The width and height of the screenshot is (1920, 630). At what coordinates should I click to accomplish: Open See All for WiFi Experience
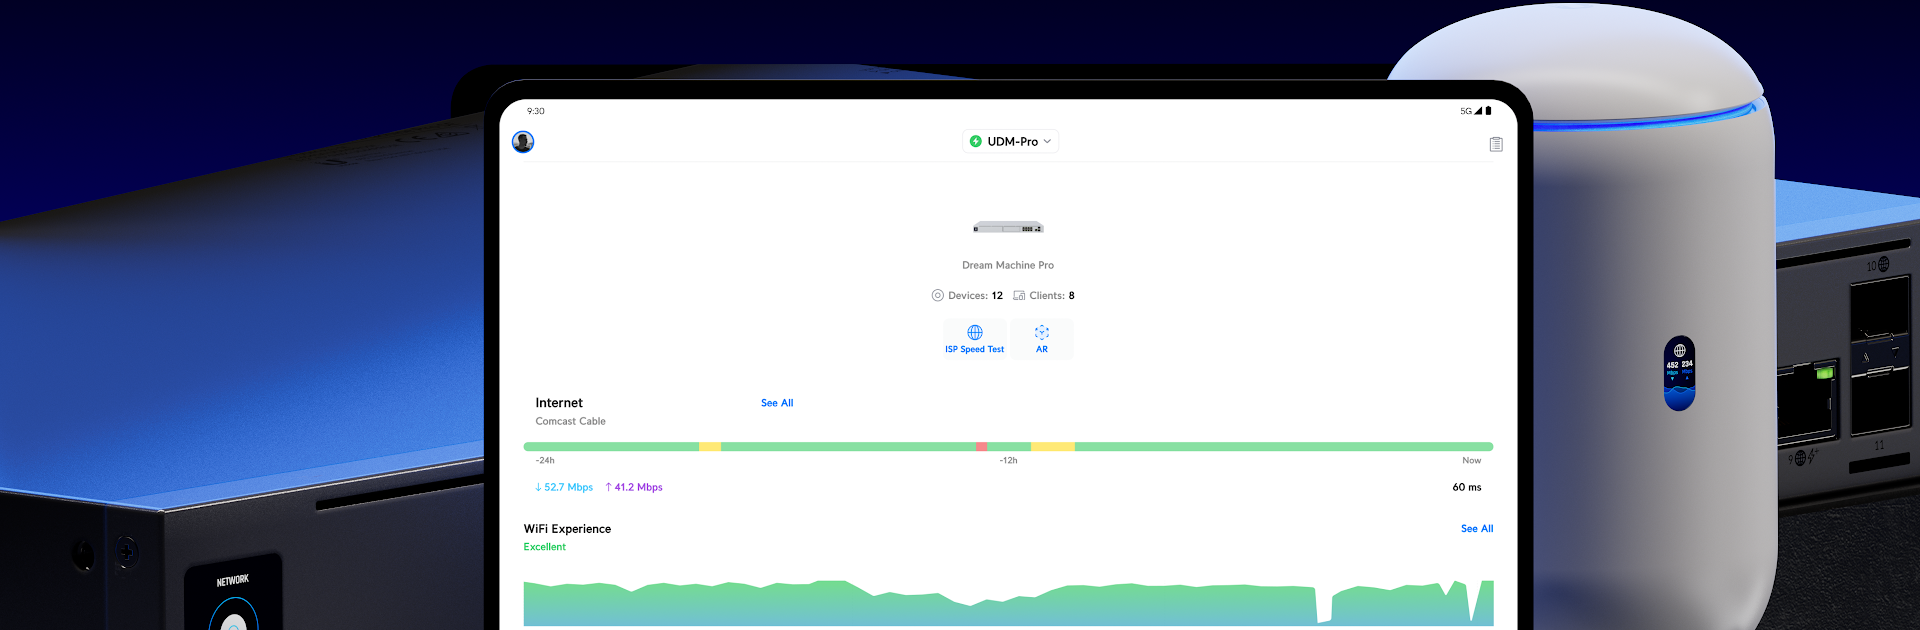[1477, 529]
